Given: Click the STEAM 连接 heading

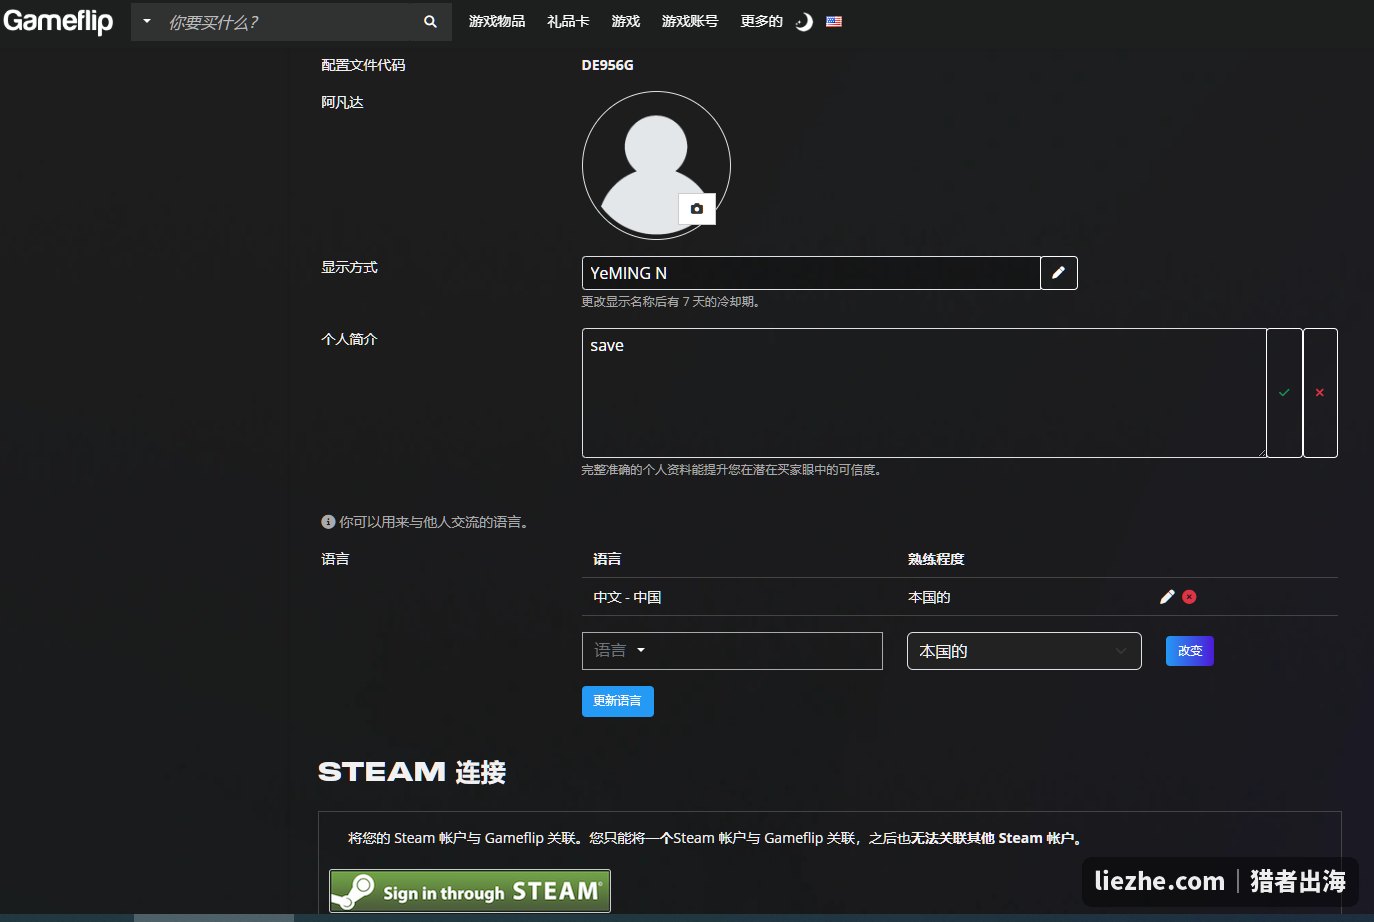Looking at the screenshot, I should [x=412, y=772].
